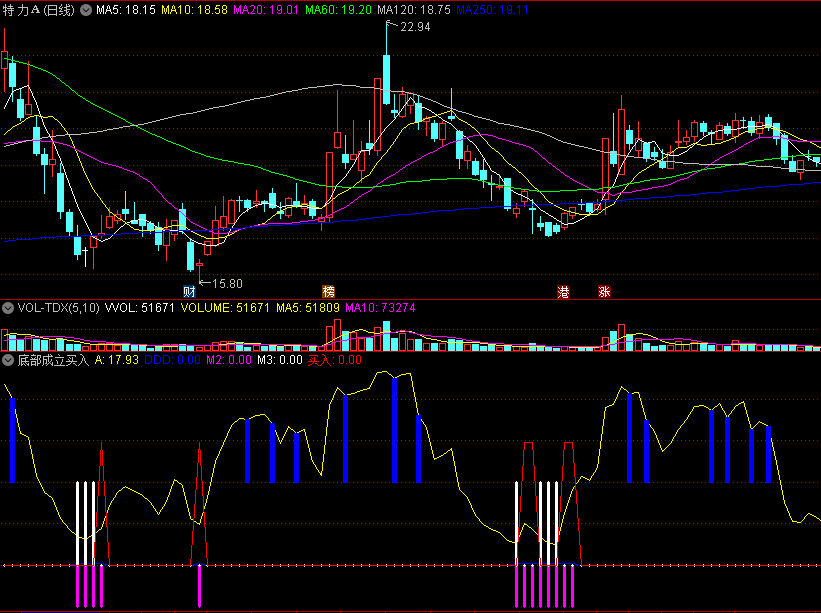Click the MA20: 19.01 label
The image size is (821, 613).
click(266, 10)
